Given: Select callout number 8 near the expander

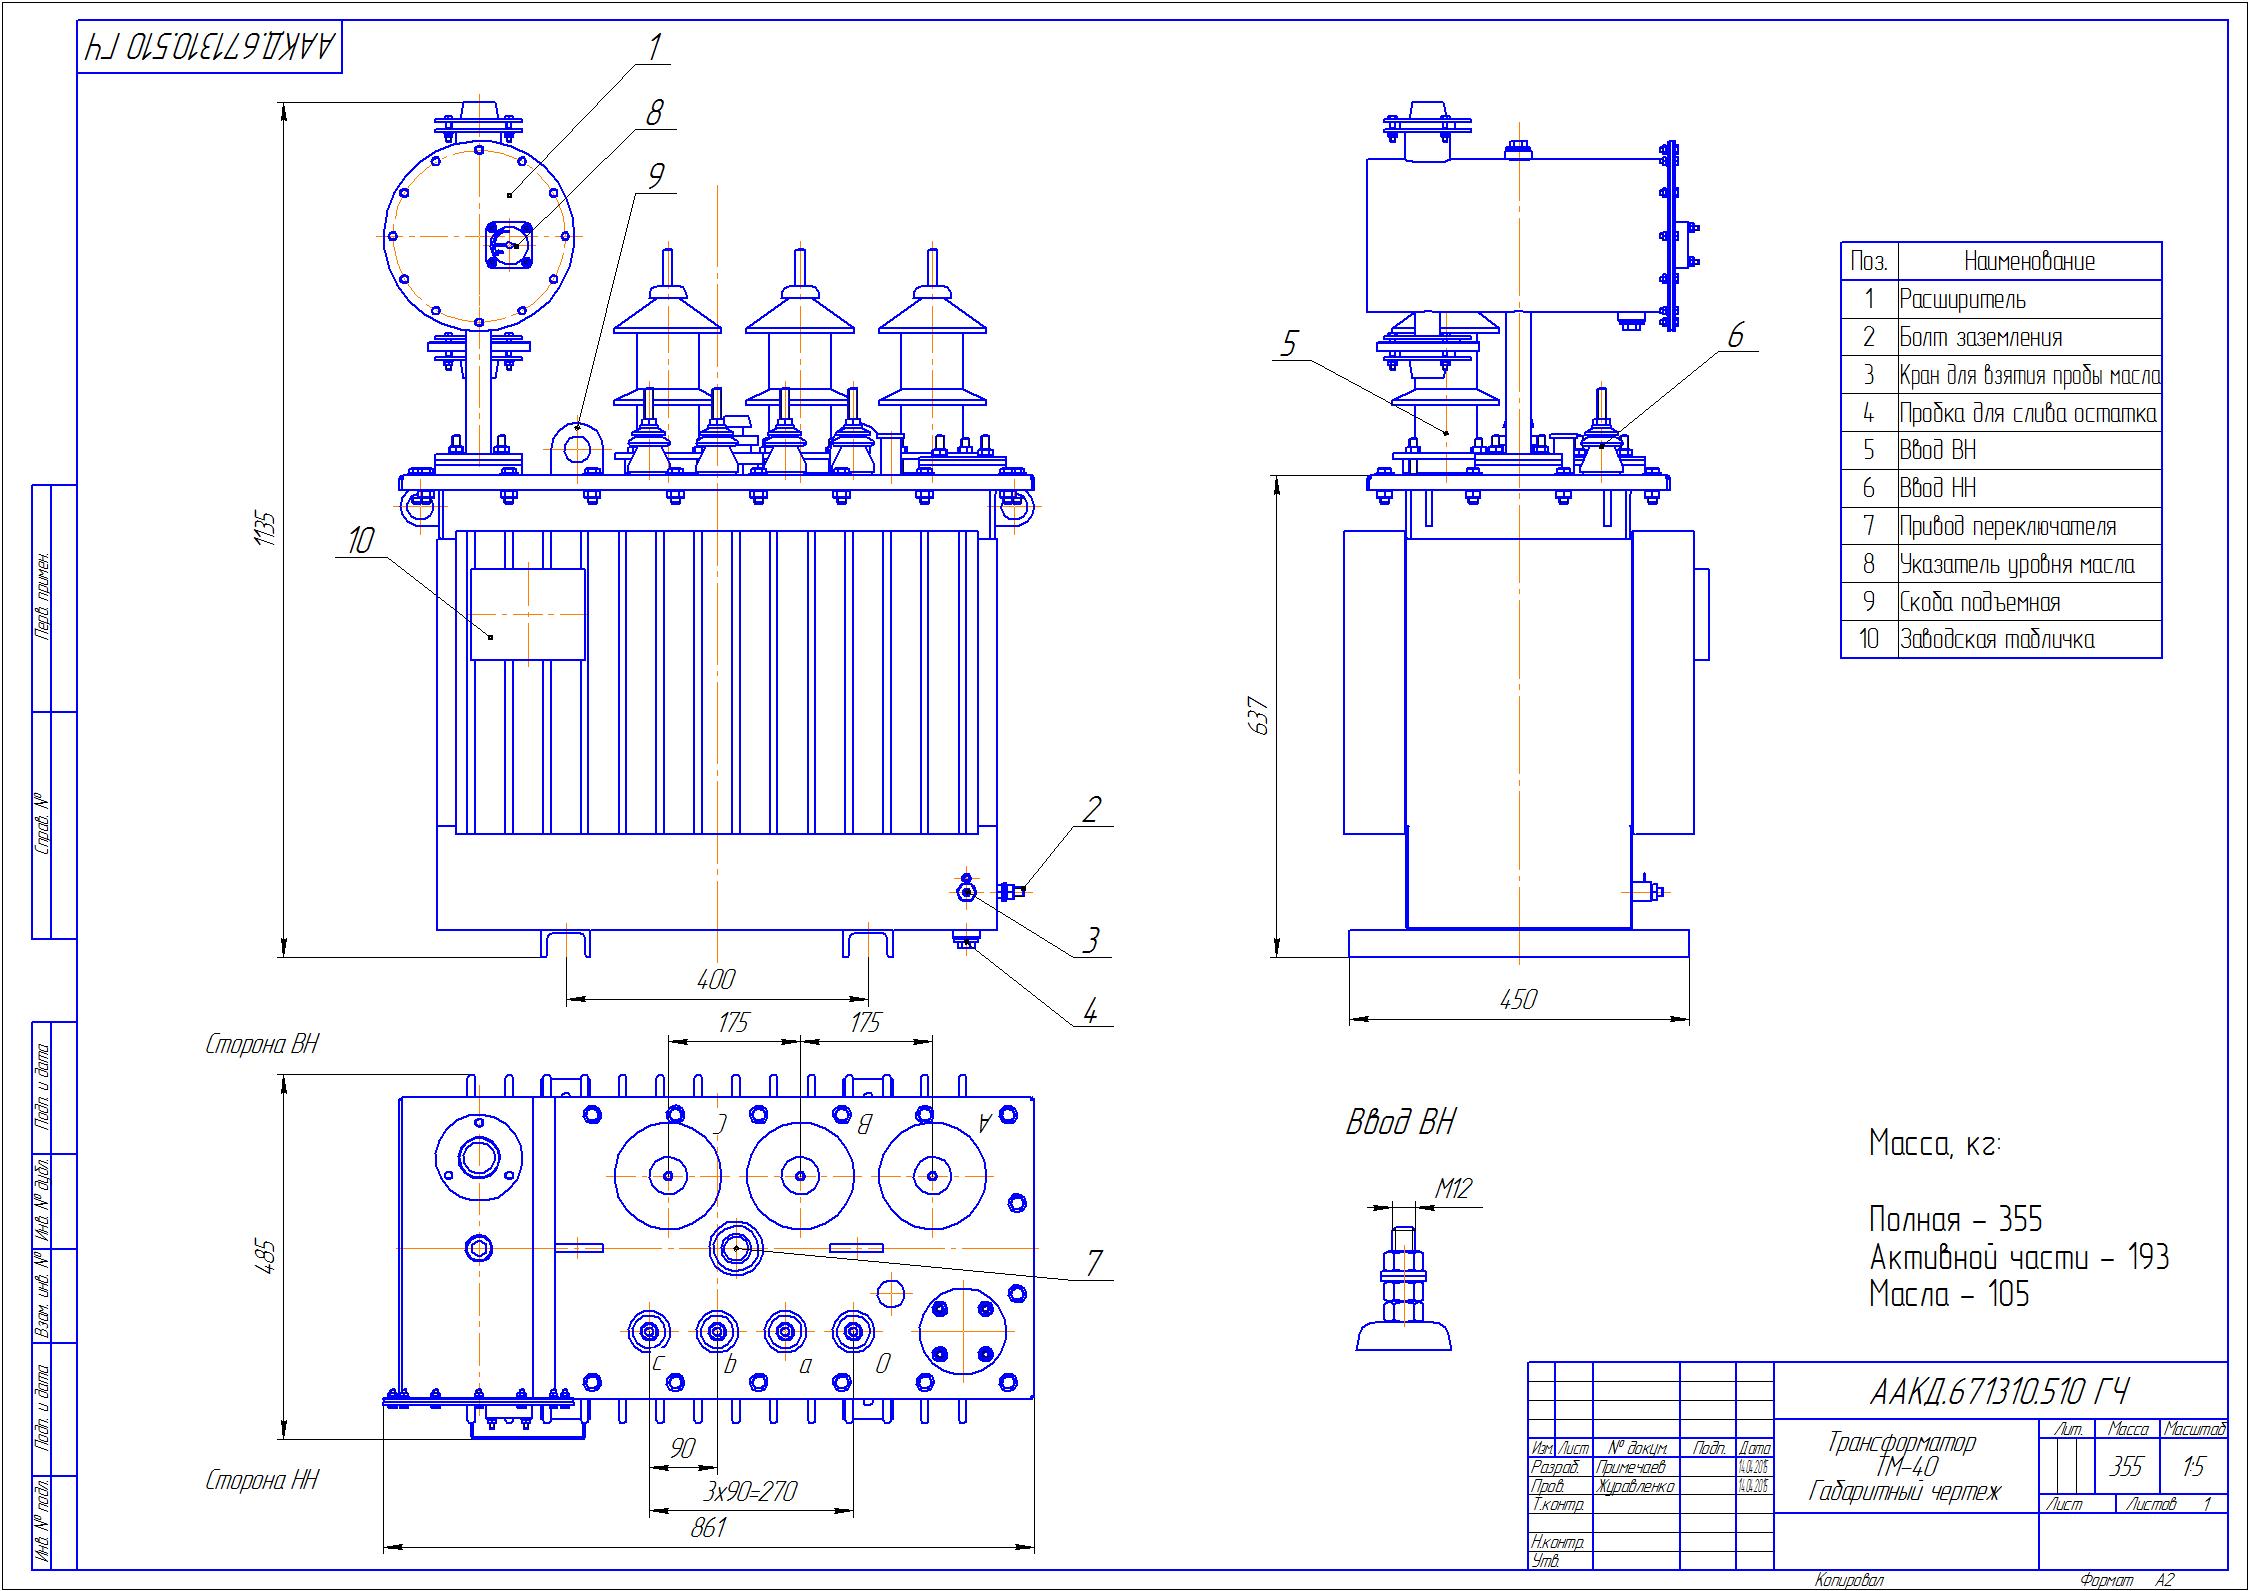Looking at the screenshot, I should click(654, 112).
